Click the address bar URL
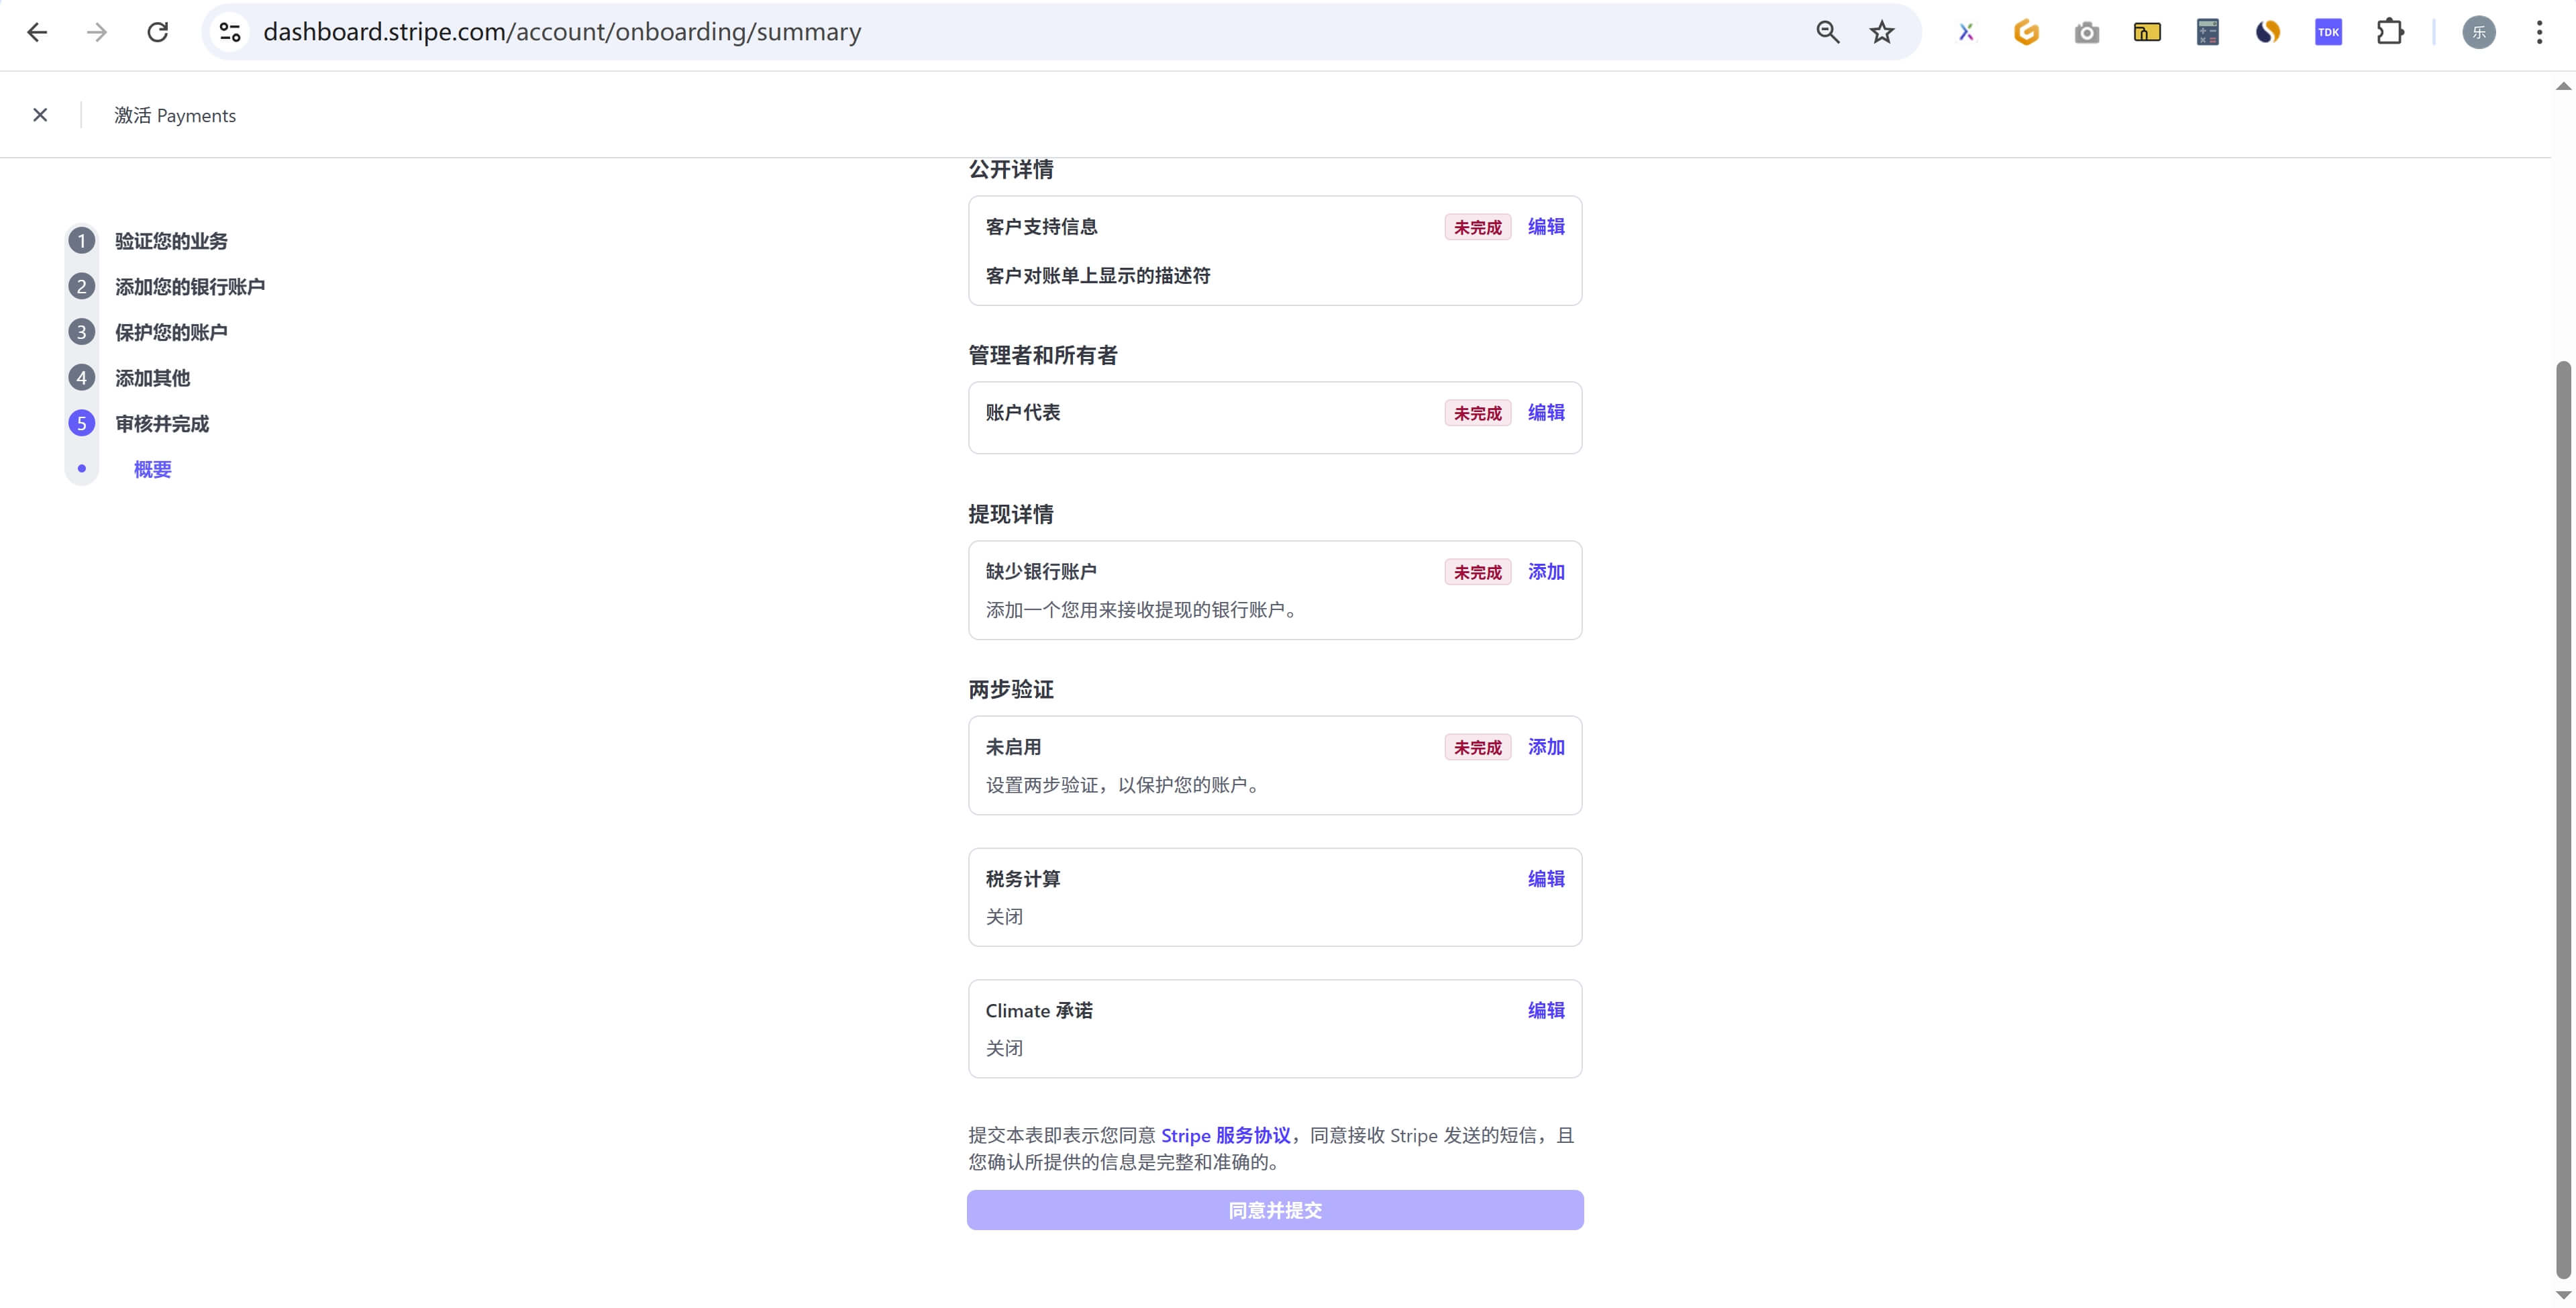The width and height of the screenshot is (2576, 1308). (562, 32)
